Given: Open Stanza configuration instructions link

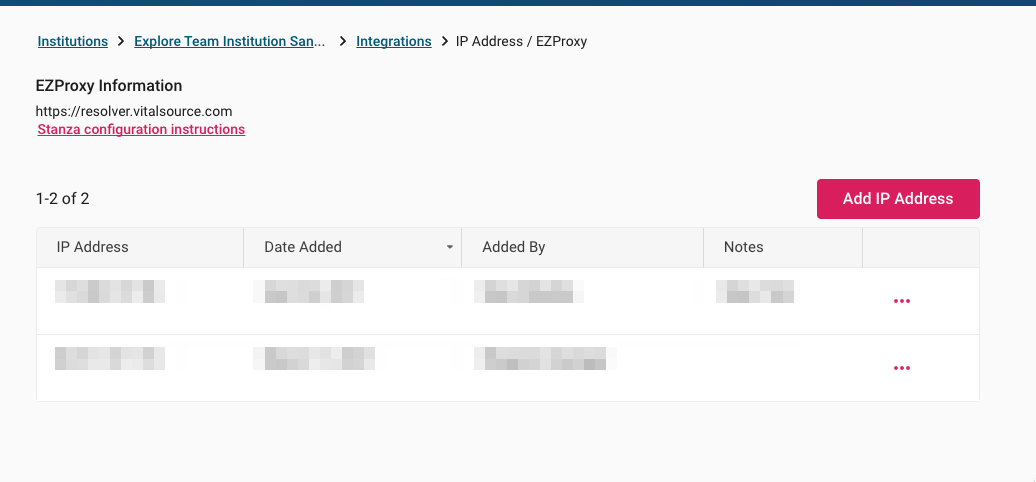Looking at the screenshot, I should [141, 129].
